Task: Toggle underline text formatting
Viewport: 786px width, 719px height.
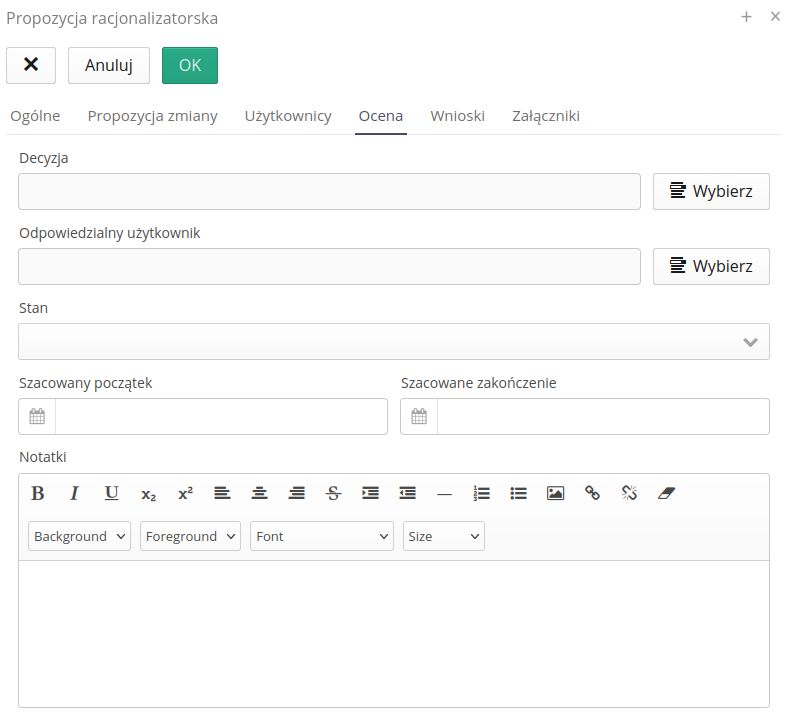Action: coord(111,493)
